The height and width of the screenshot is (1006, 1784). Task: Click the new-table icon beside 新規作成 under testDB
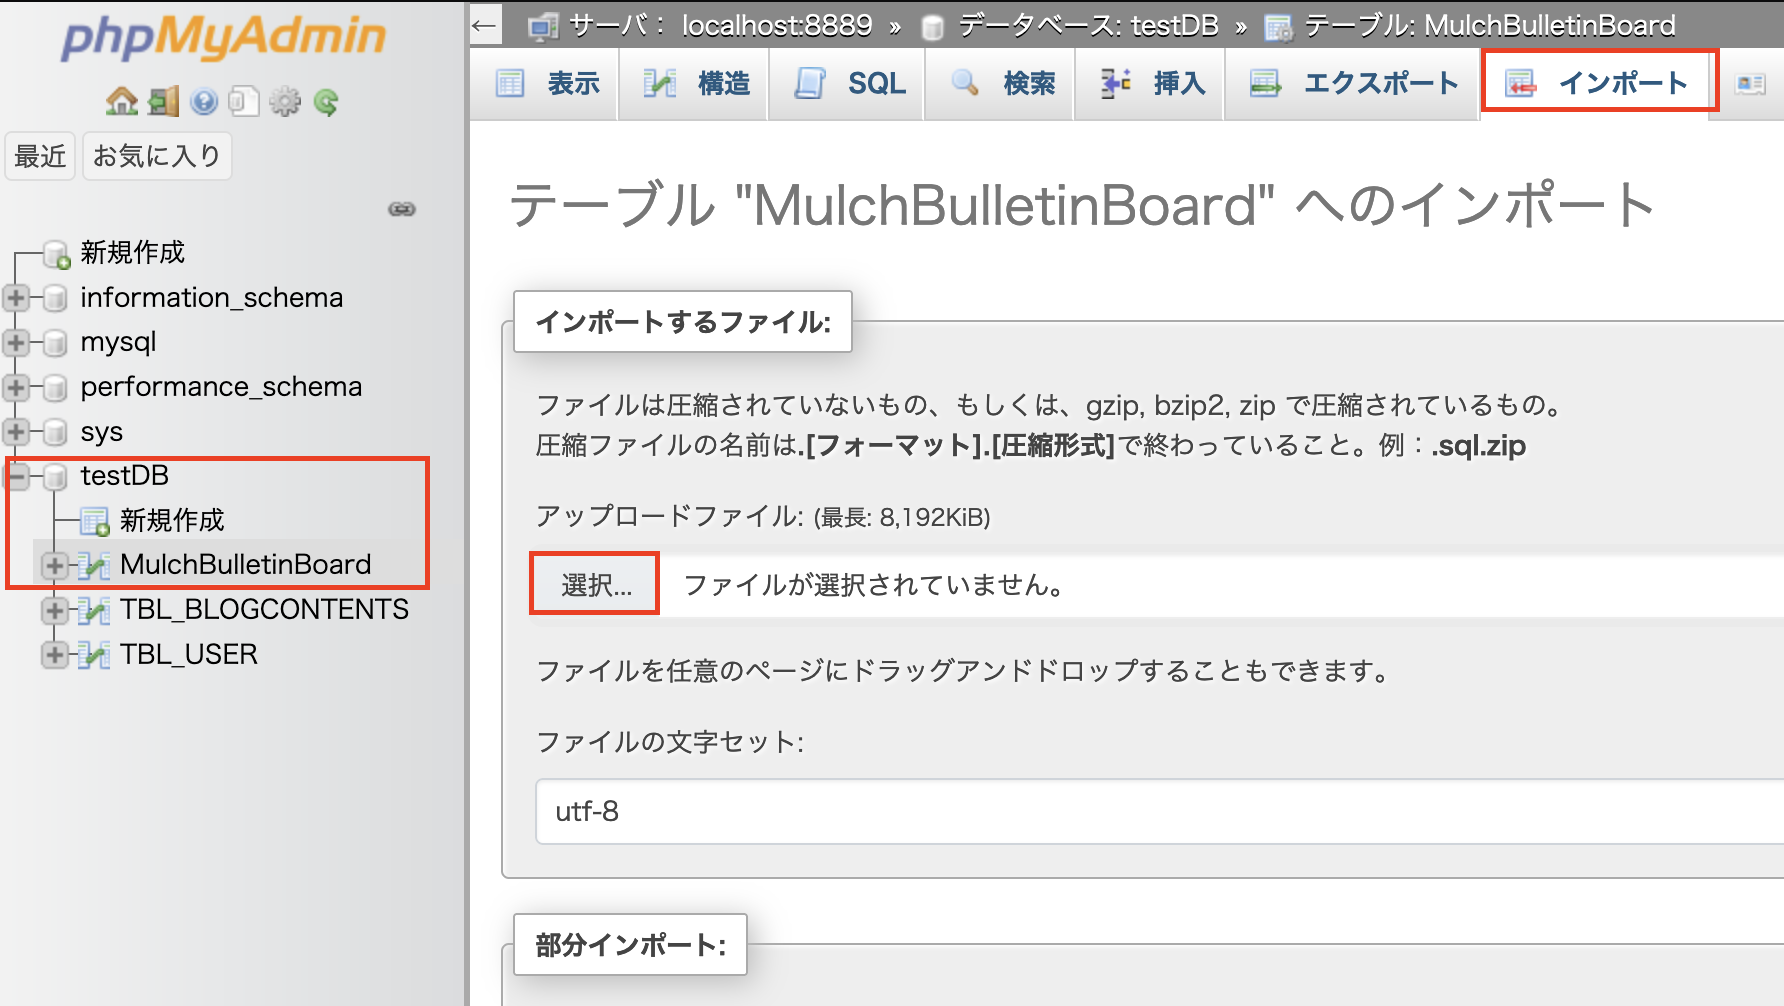pyautogui.click(x=95, y=520)
